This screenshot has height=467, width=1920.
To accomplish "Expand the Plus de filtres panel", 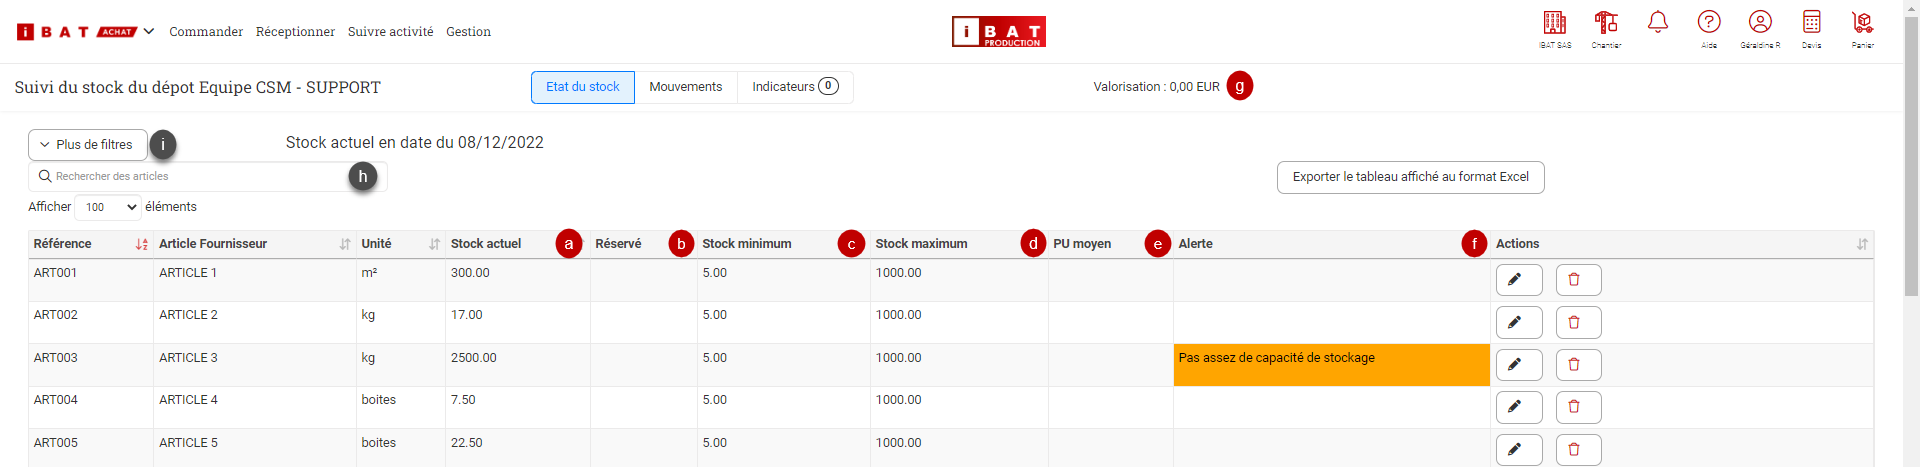I will tap(87, 145).
